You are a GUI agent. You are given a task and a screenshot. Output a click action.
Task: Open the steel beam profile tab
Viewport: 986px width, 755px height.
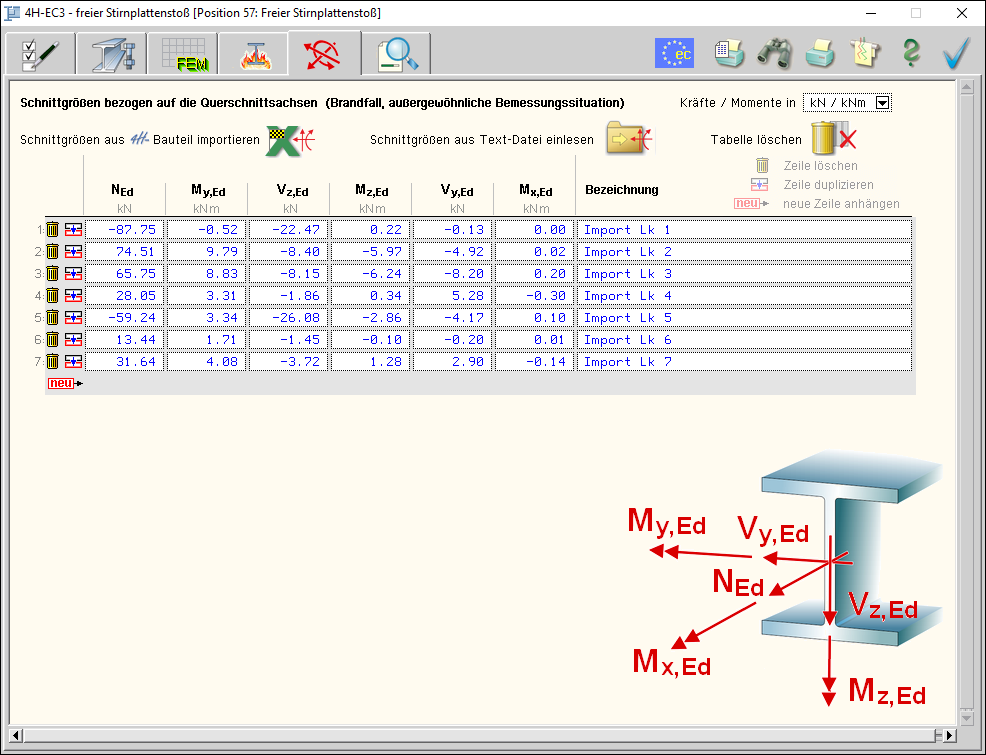pyautogui.click(x=112, y=54)
